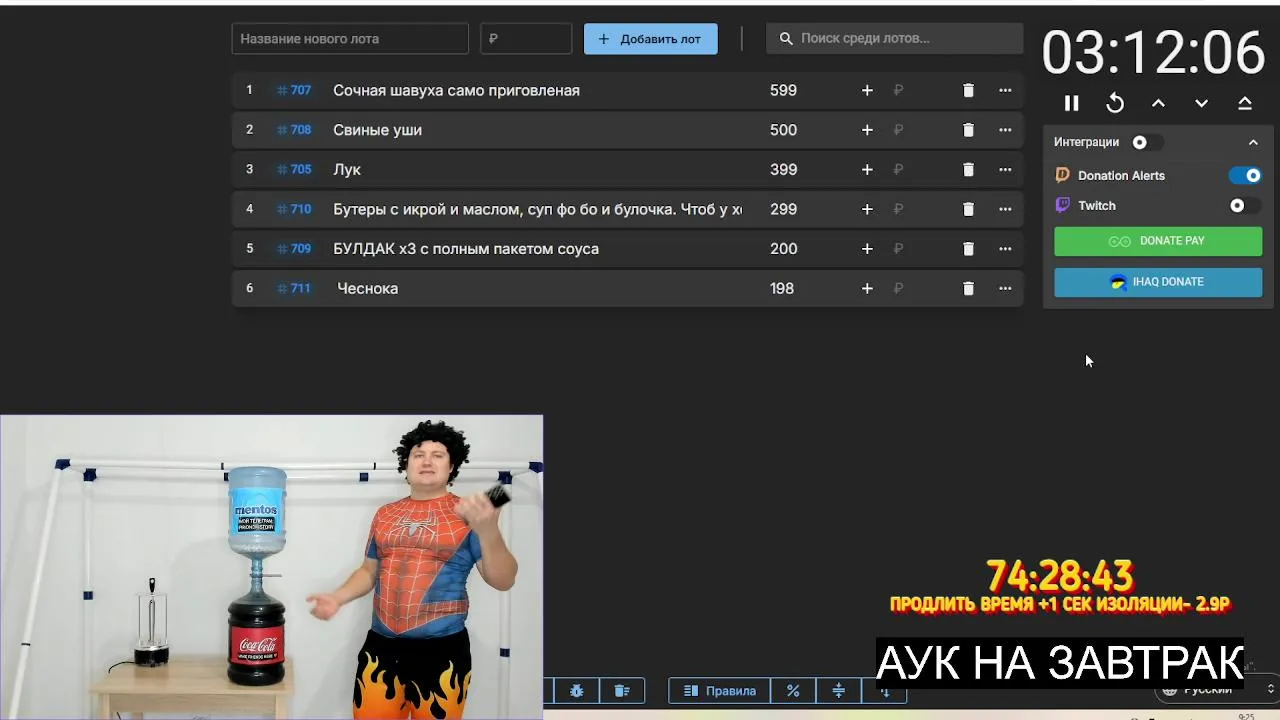Open the Правила rules button
1280x720 pixels.
(x=720, y=690)
